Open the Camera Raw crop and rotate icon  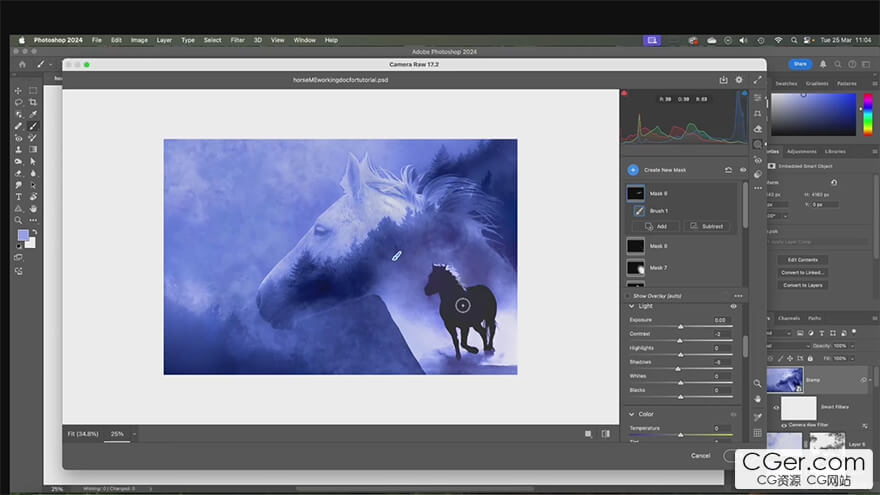pyautogui.click(x=757, y=113)
